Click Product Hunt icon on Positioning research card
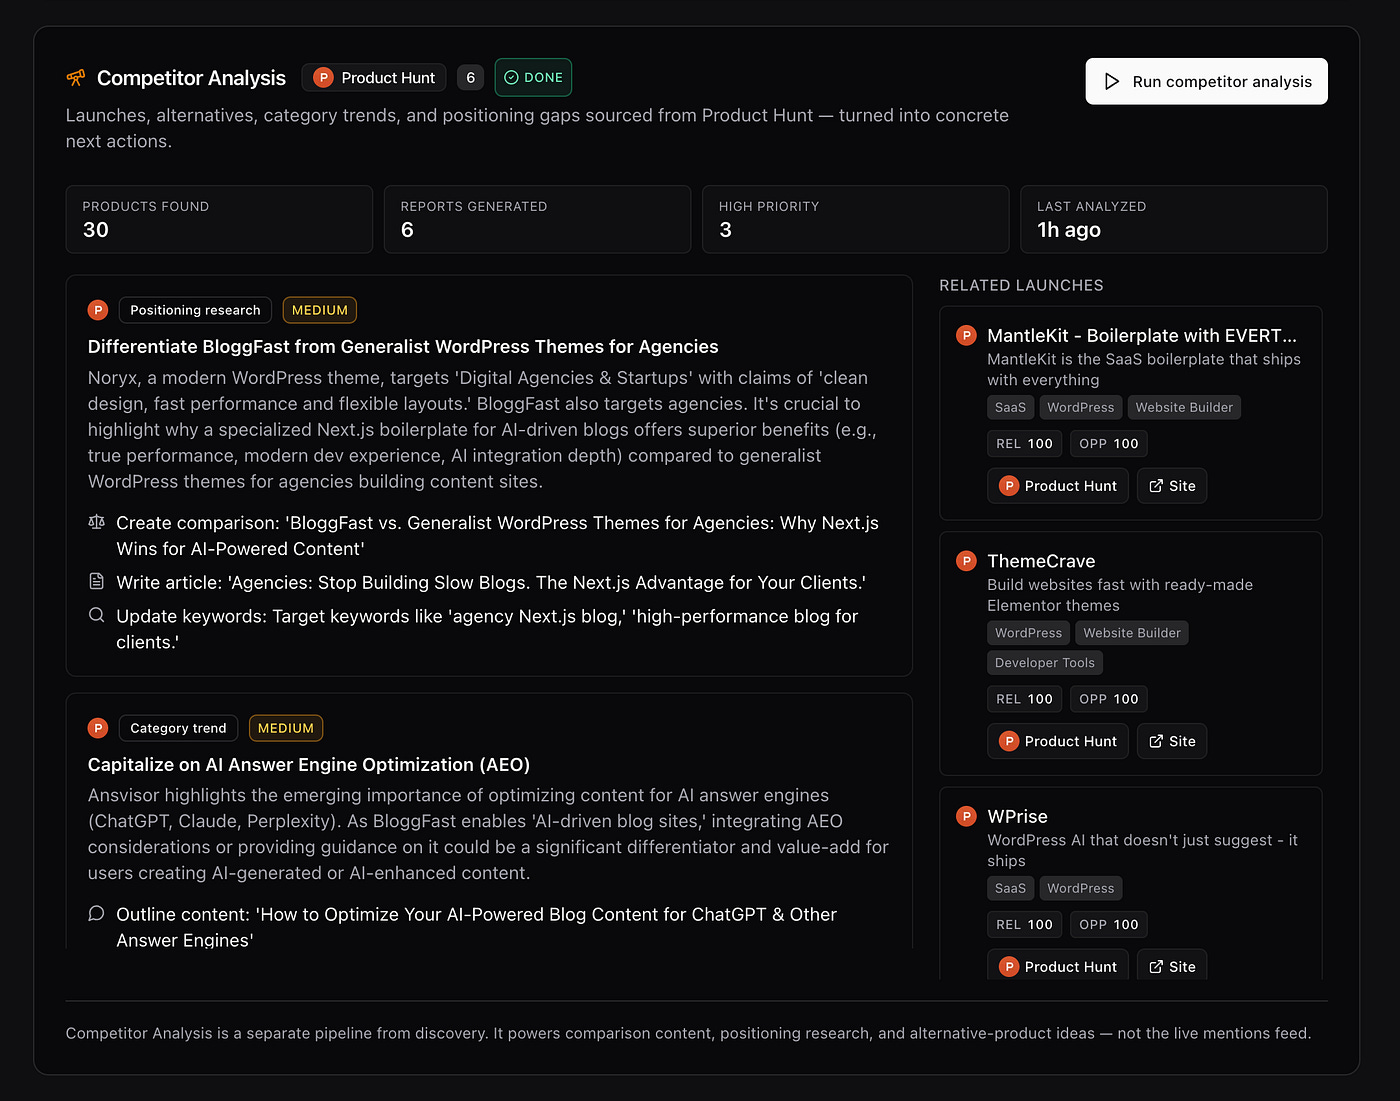This screenshot has width=1400, height=1101. (x=98, y=310)
